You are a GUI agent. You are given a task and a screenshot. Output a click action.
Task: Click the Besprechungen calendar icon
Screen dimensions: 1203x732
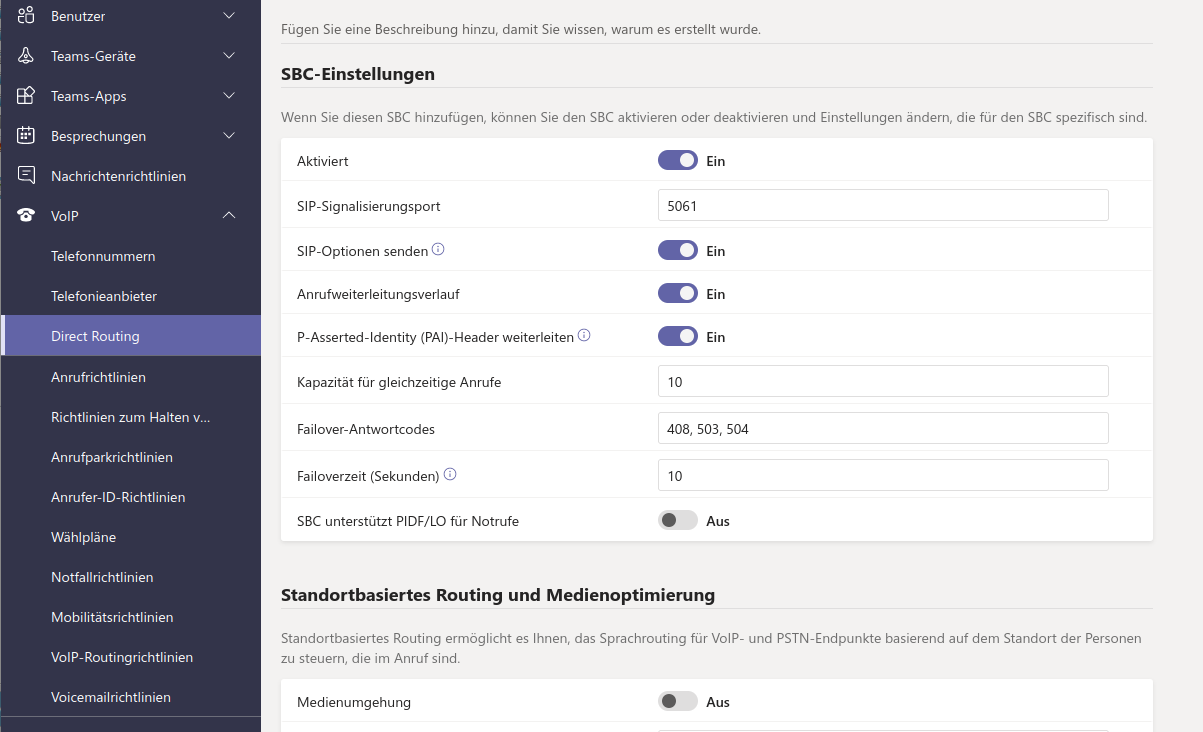(x=26, y=136)
